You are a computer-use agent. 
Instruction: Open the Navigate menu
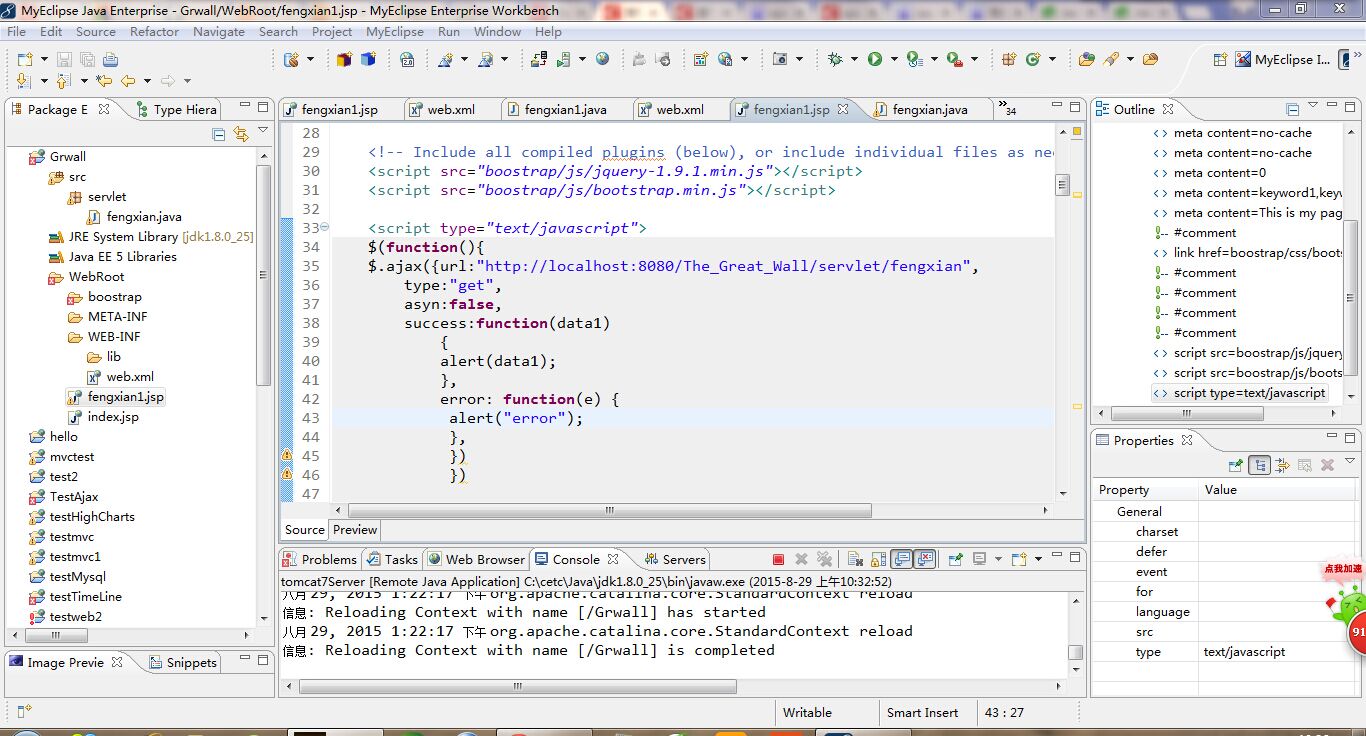pyautogui.click(x=219, y=31)
